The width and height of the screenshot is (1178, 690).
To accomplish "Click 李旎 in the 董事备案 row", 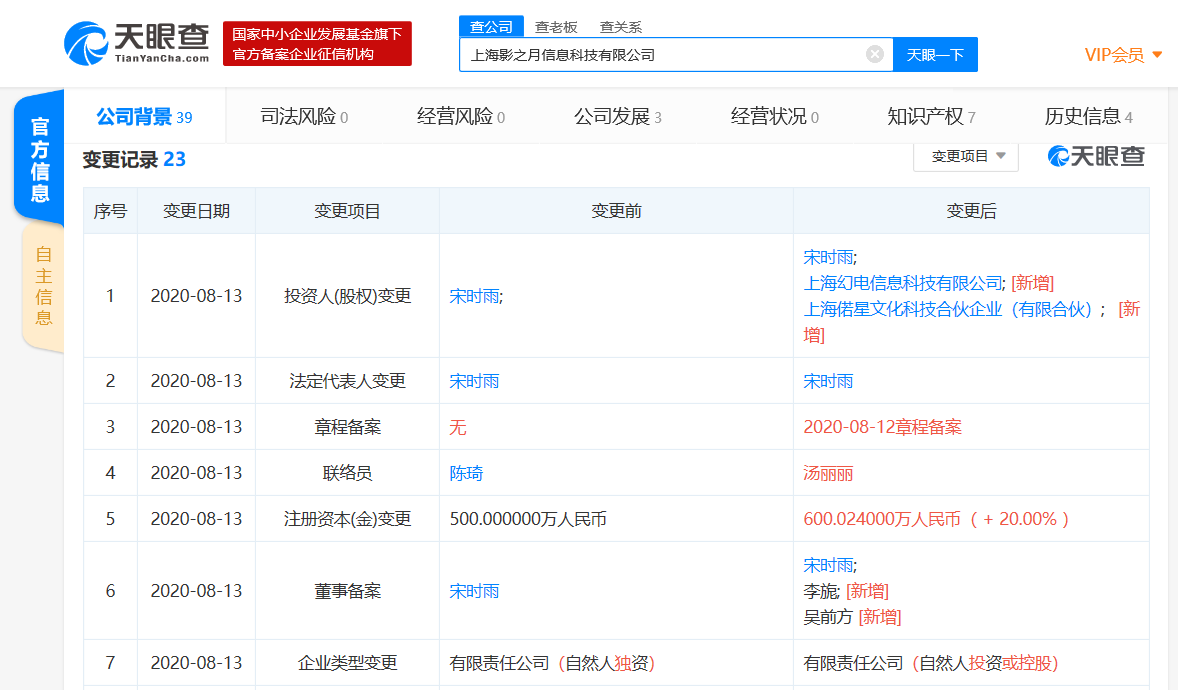I will (820, 592).
